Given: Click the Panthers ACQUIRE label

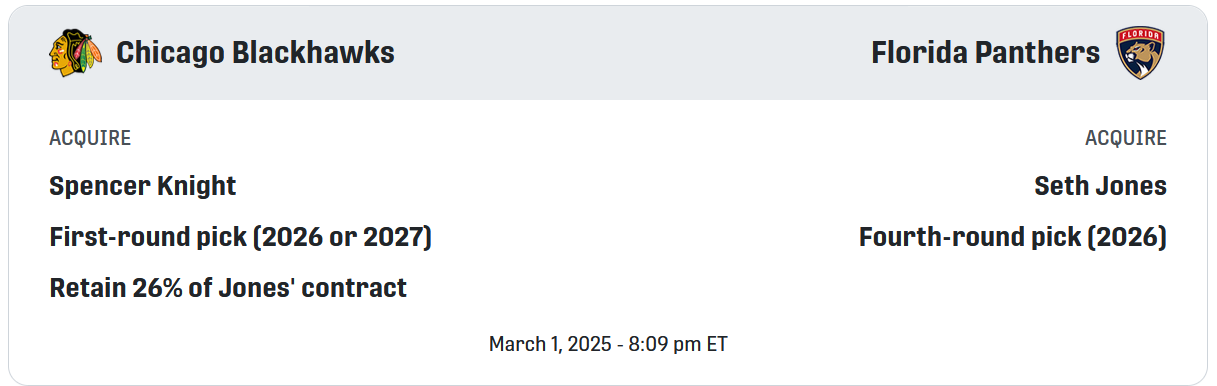Looking at the screenshot, I should [1126, 138].
